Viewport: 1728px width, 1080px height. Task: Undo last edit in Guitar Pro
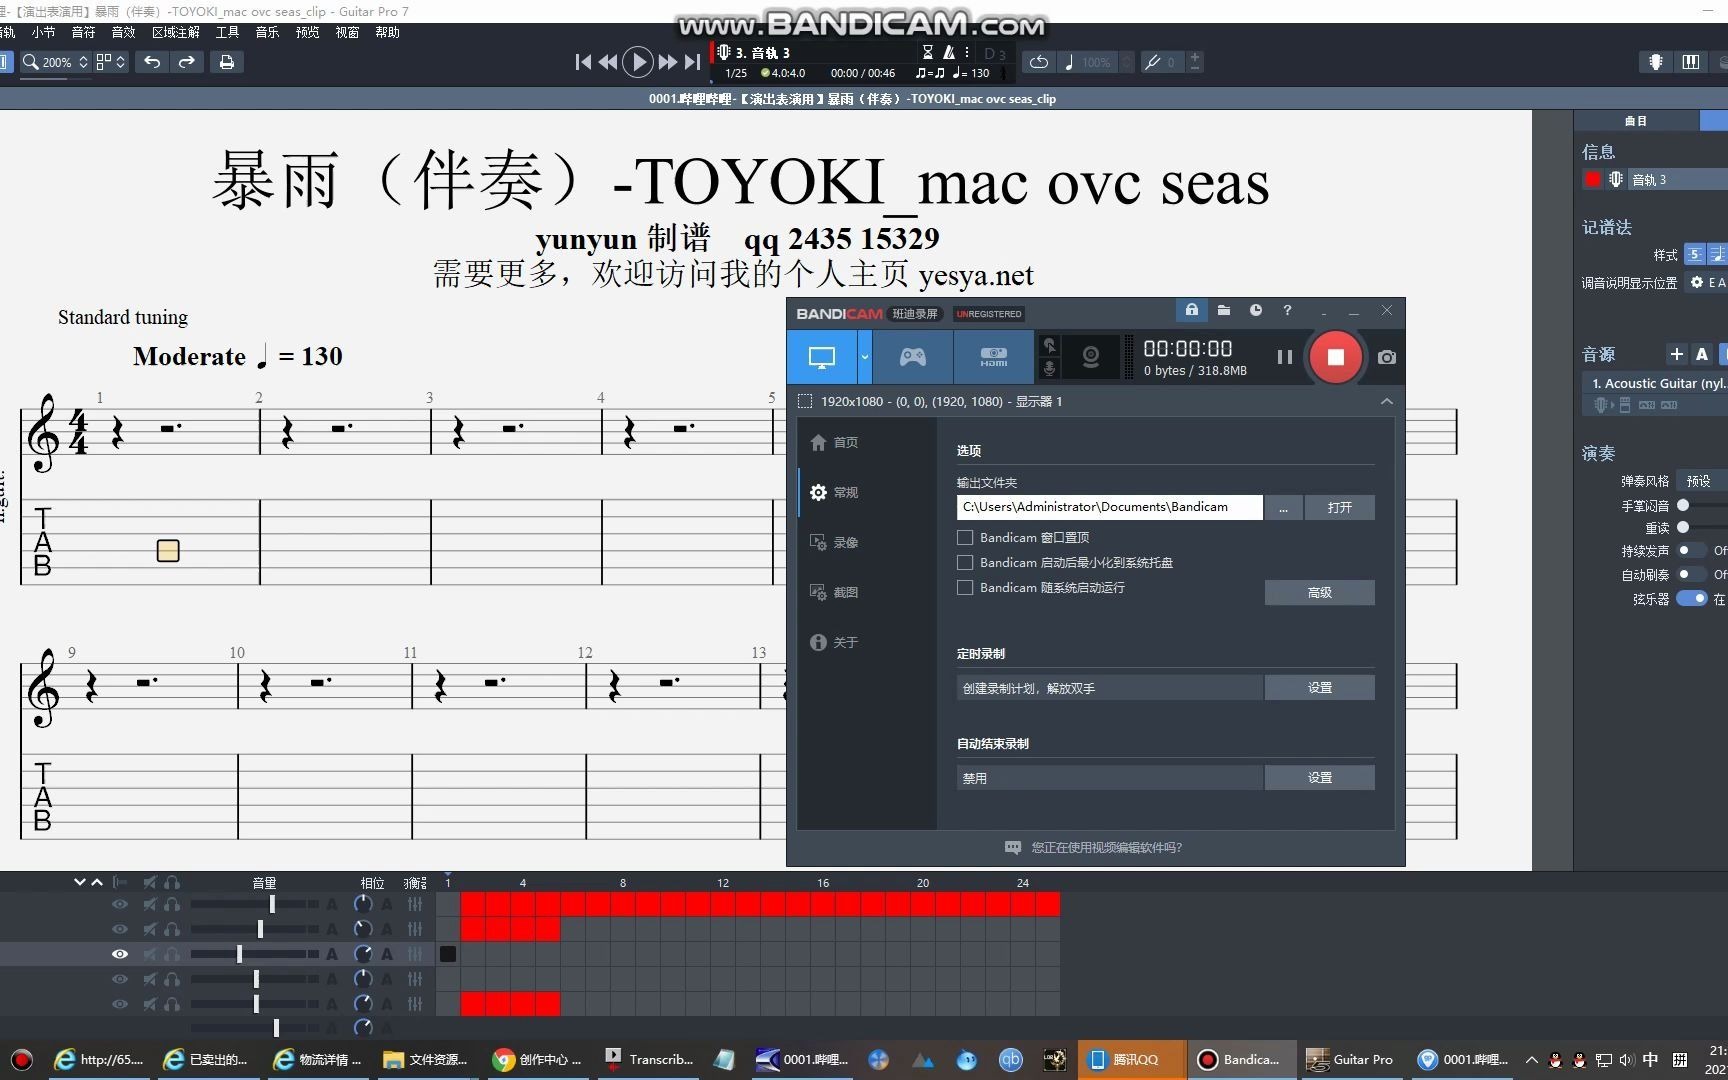tap(152, 62)
